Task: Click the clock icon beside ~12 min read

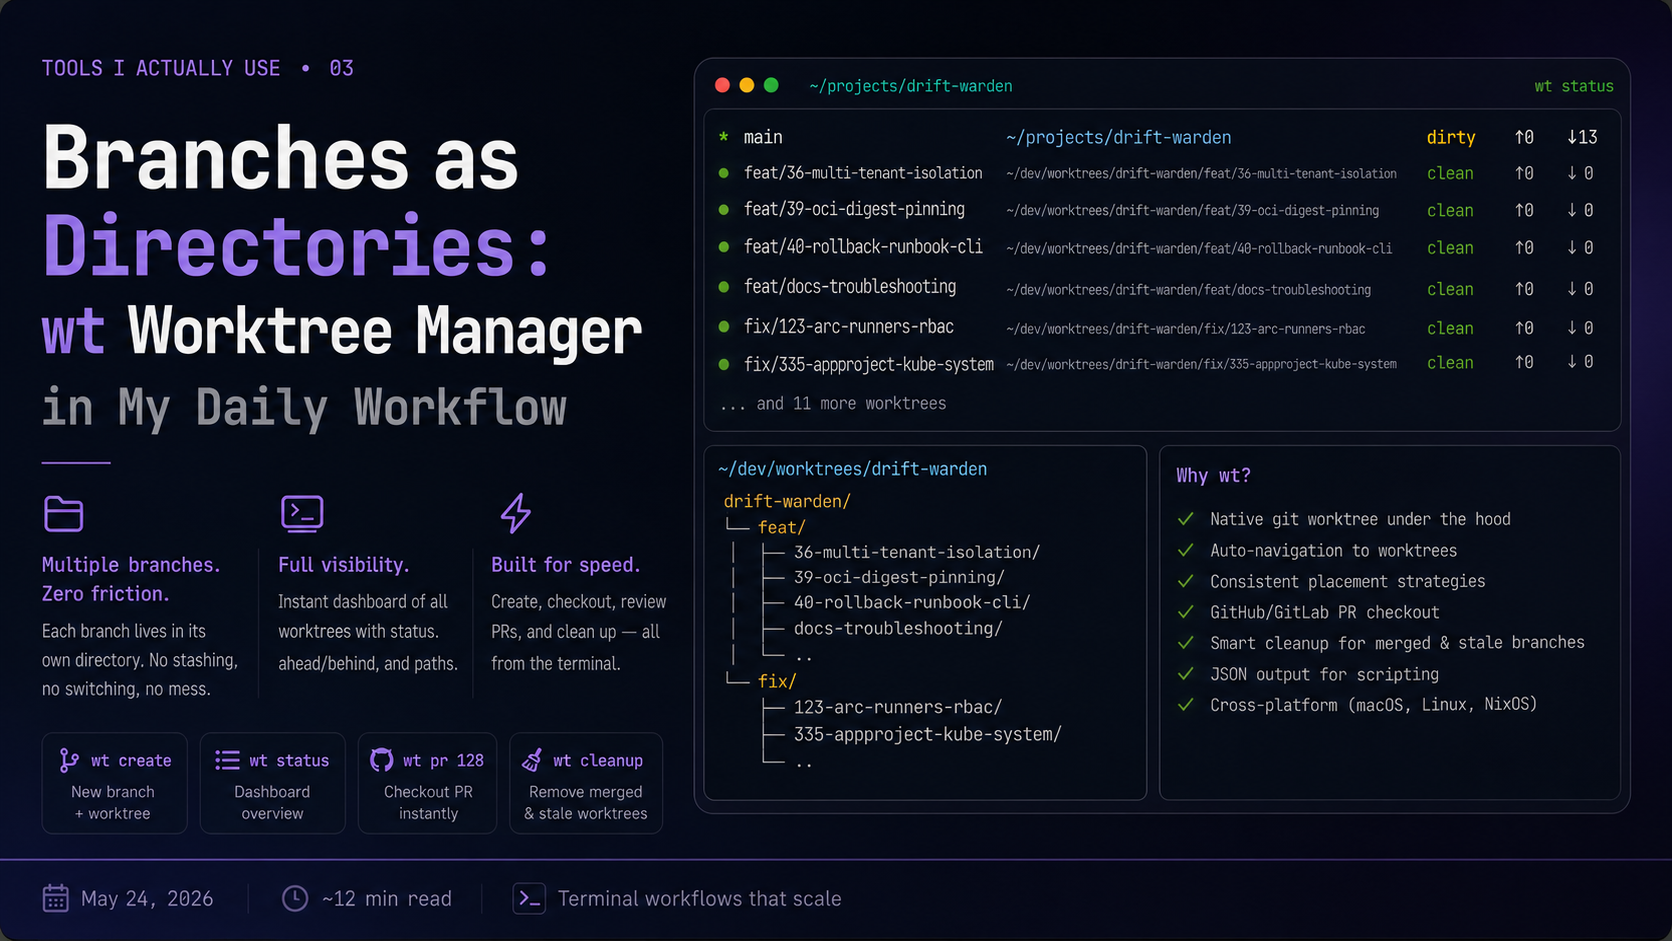Action: [x=295, y=898]
